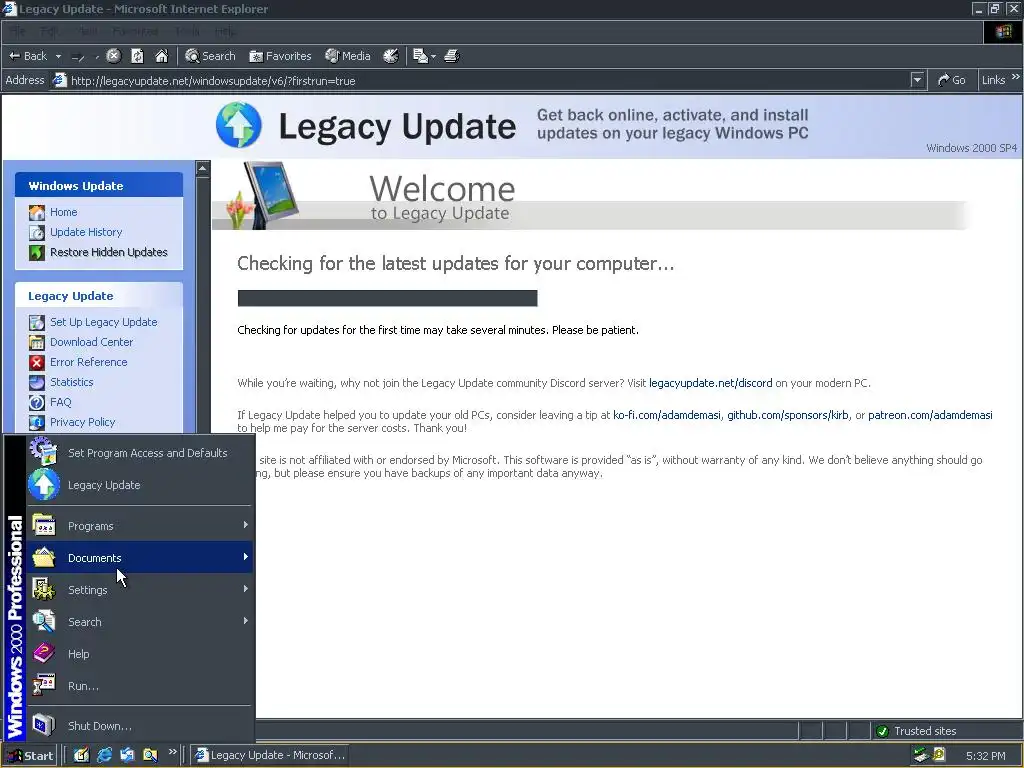Open the github.com/sponsors/kirb link
This screenshot has width=1024, height=768.
coord(788,415)
